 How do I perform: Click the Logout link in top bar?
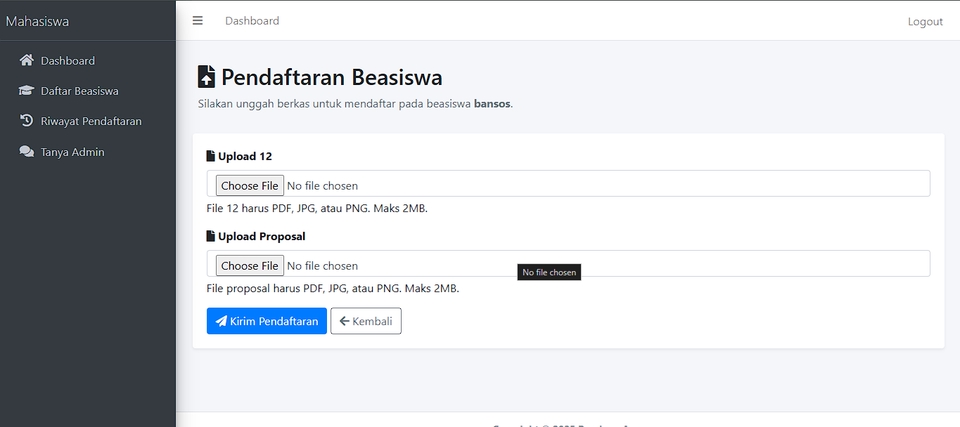924,21
